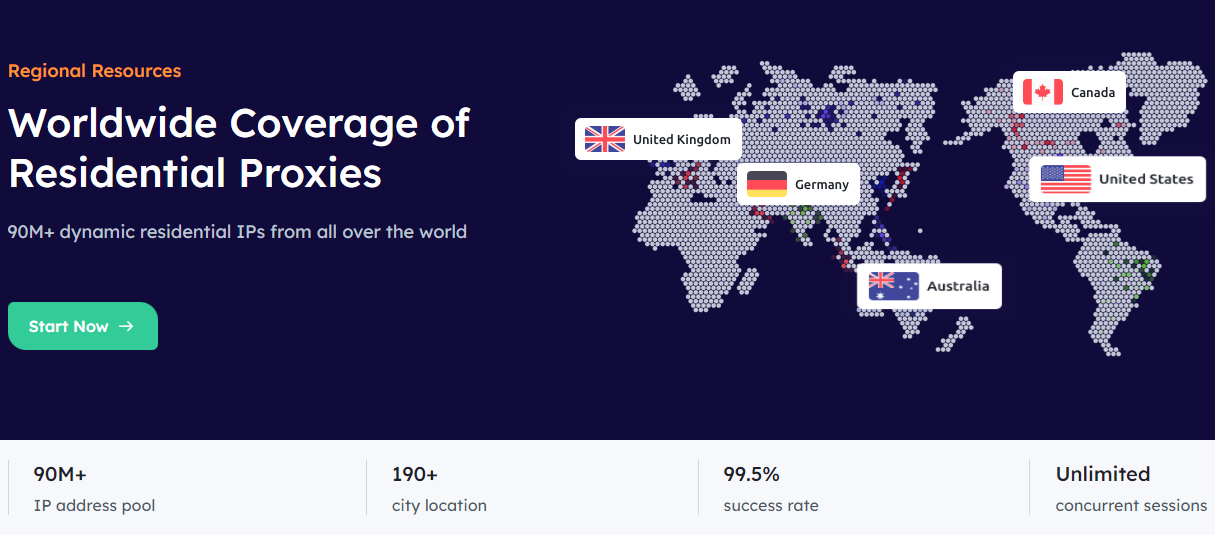The height and width of the screenshot is (536, 1215).
Task: Click the Australia flag icon
Action: click(x=893, y=286)
